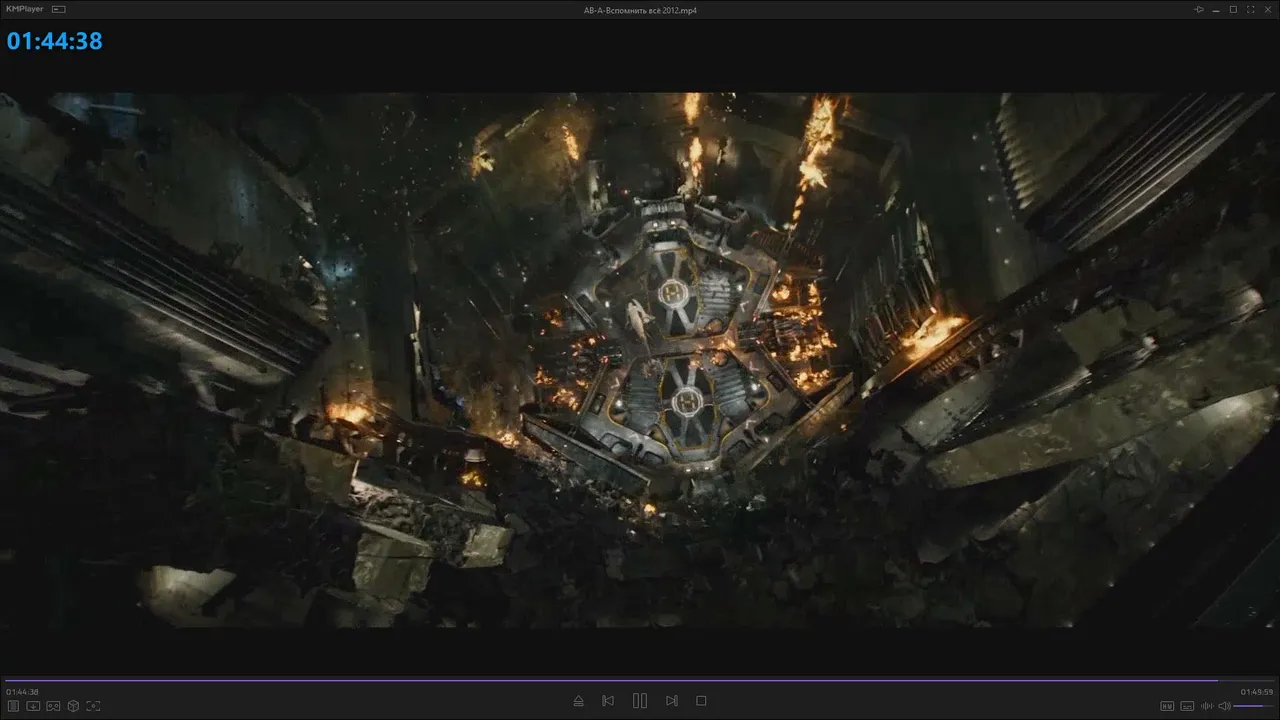This screenshot has width=1280, height=720.
Task: Skip to the next track
Action: point(672,701)
